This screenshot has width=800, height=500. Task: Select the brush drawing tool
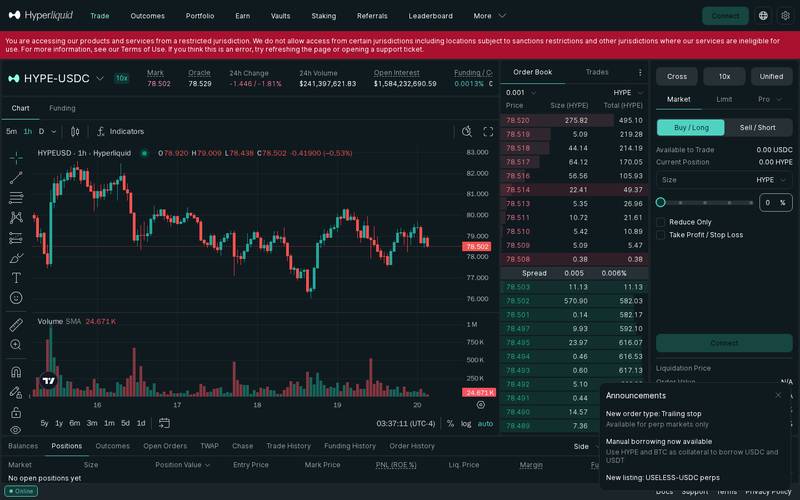click(x=16, y=258)
